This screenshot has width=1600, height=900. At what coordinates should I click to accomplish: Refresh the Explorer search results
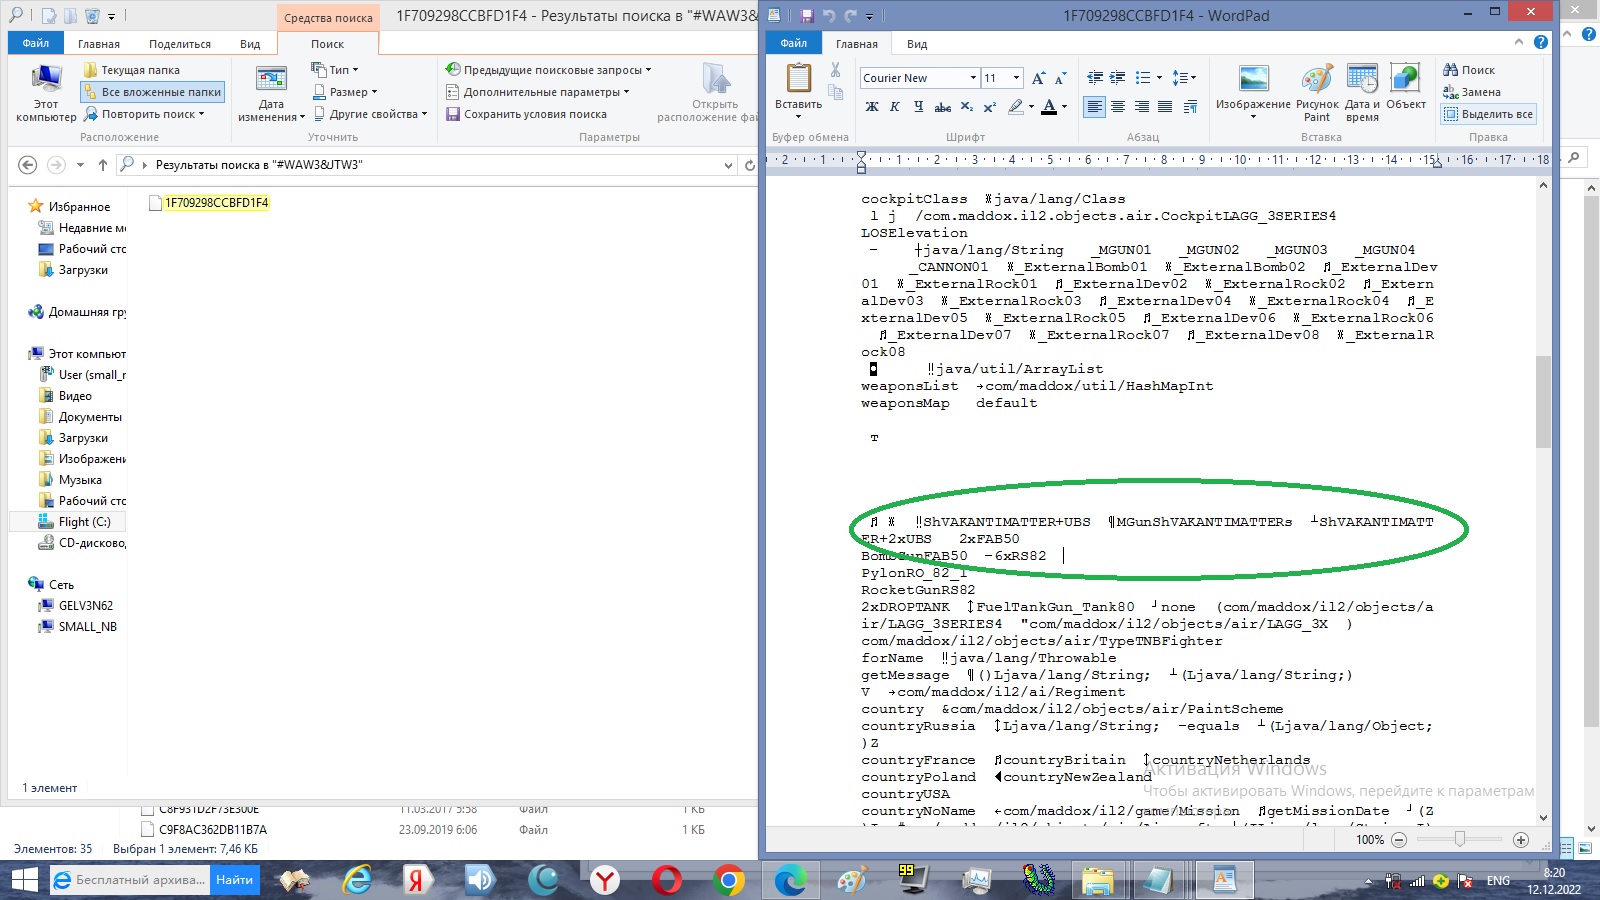[x=749, y=165]
